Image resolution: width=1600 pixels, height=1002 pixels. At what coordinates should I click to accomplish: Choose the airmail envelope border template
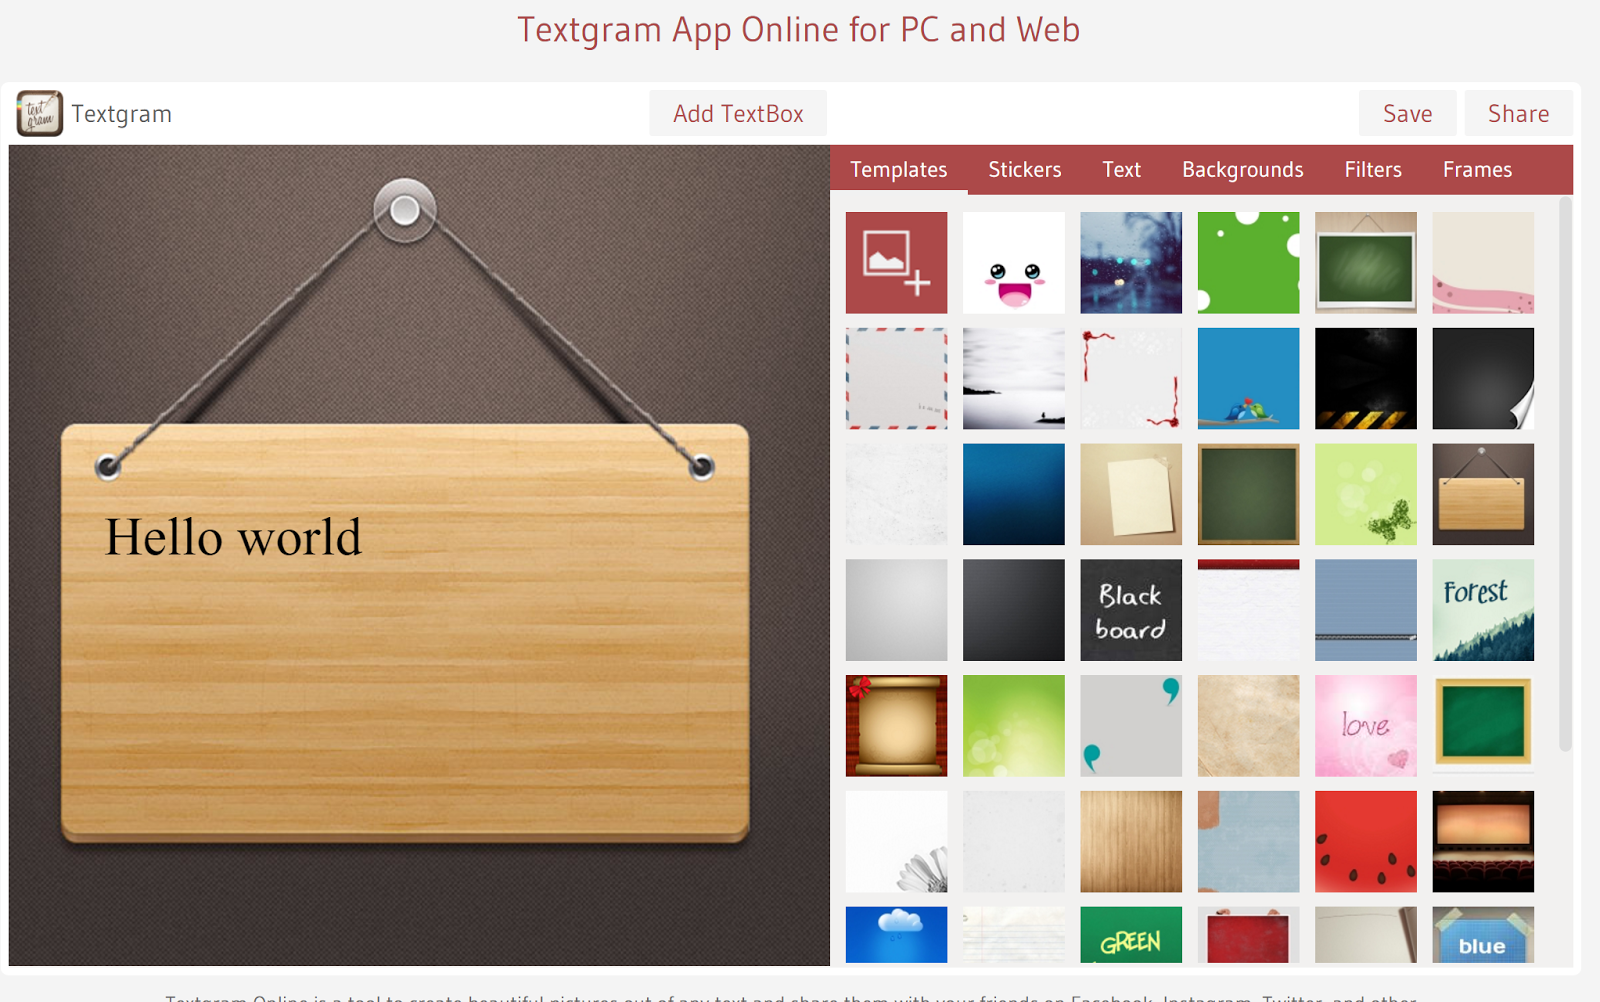click(x=895, y=378)
